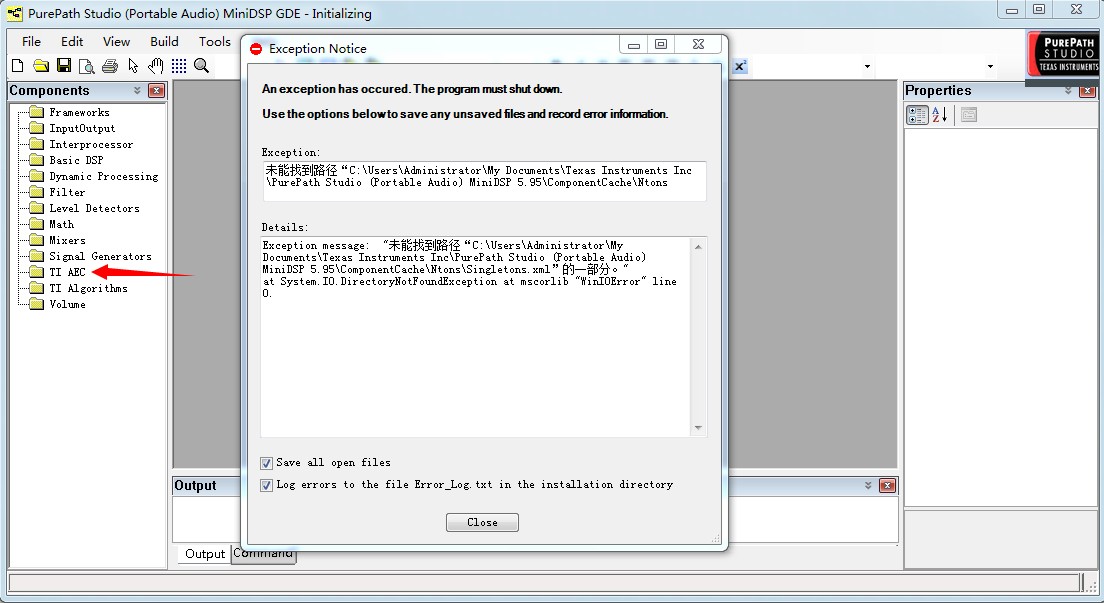Select the pointer arrow tool

pyautogui.click(x=133, y=66)
